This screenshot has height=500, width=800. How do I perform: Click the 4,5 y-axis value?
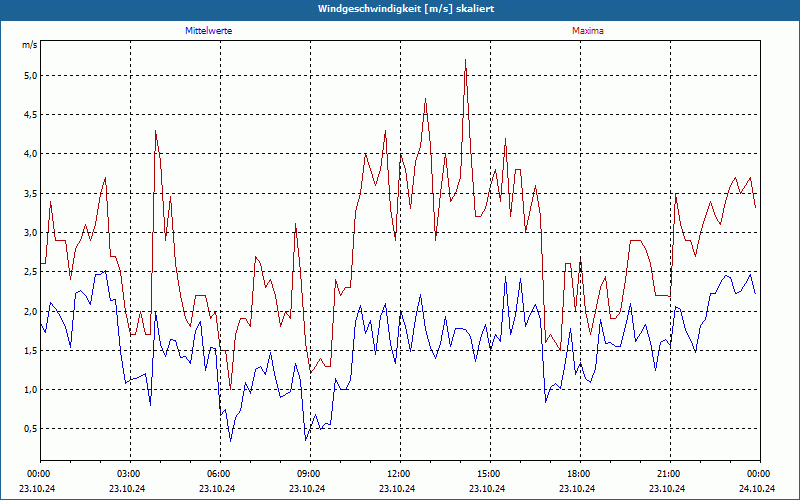click(31, 115)
